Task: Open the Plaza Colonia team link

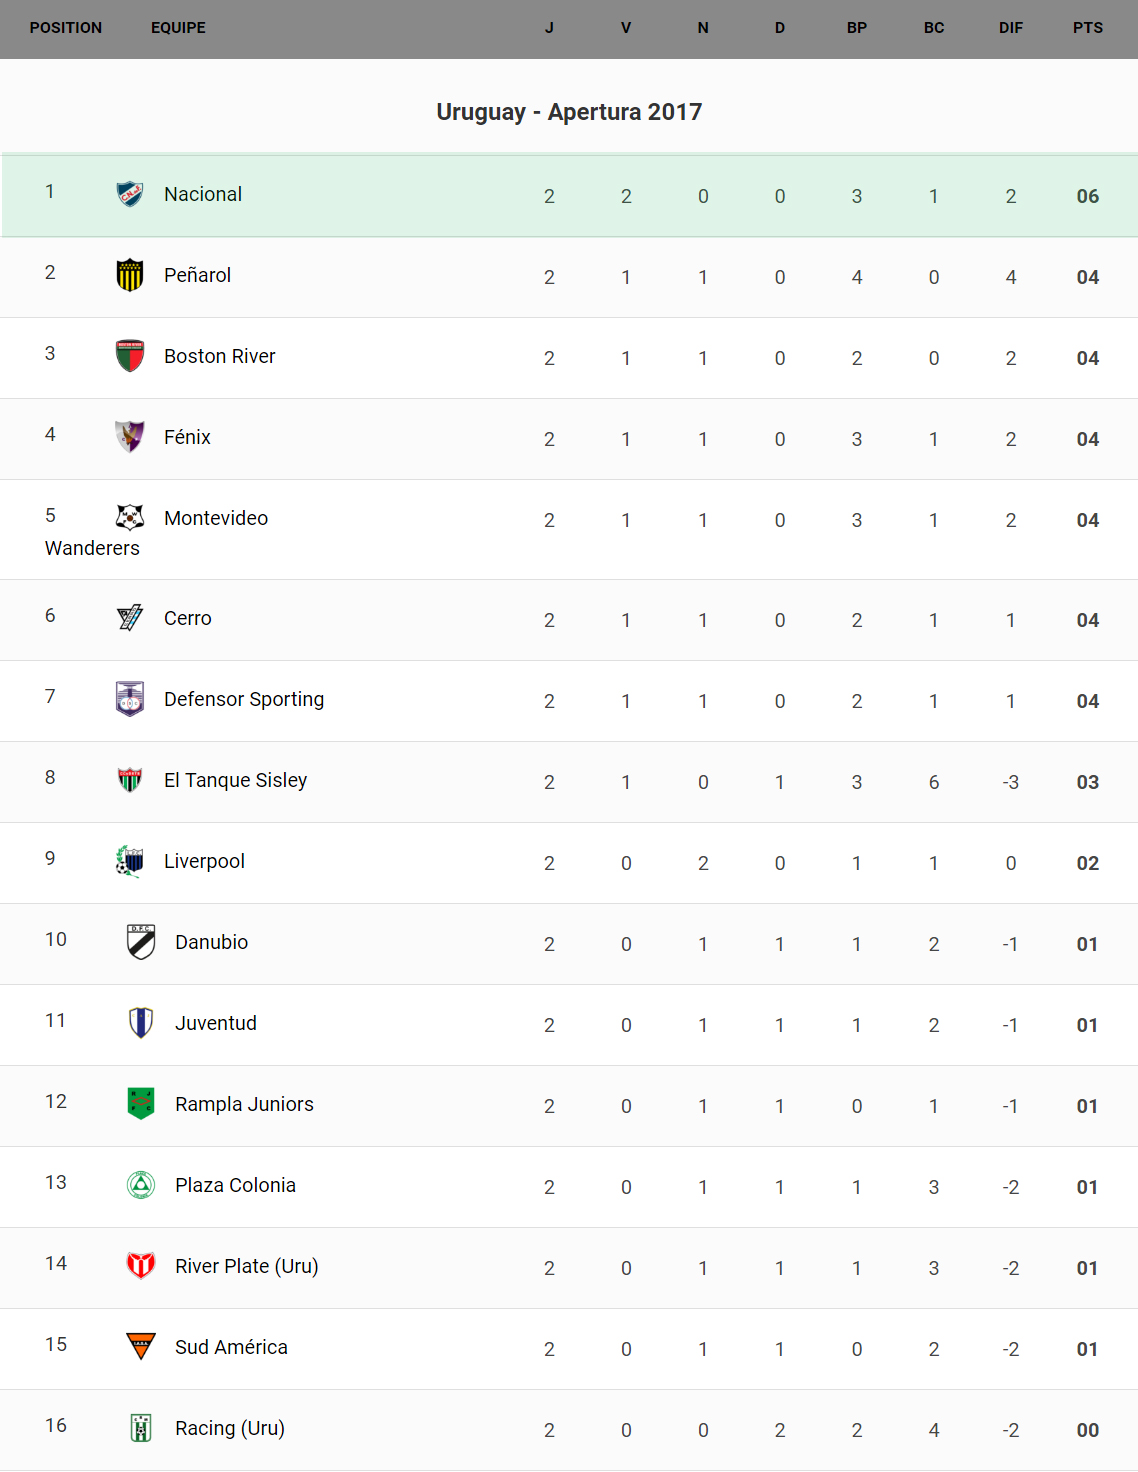Action: 235,1185
